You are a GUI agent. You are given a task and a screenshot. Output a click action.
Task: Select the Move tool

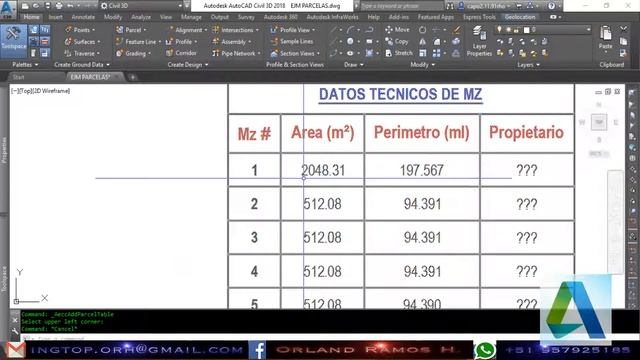tap(397, 30)
